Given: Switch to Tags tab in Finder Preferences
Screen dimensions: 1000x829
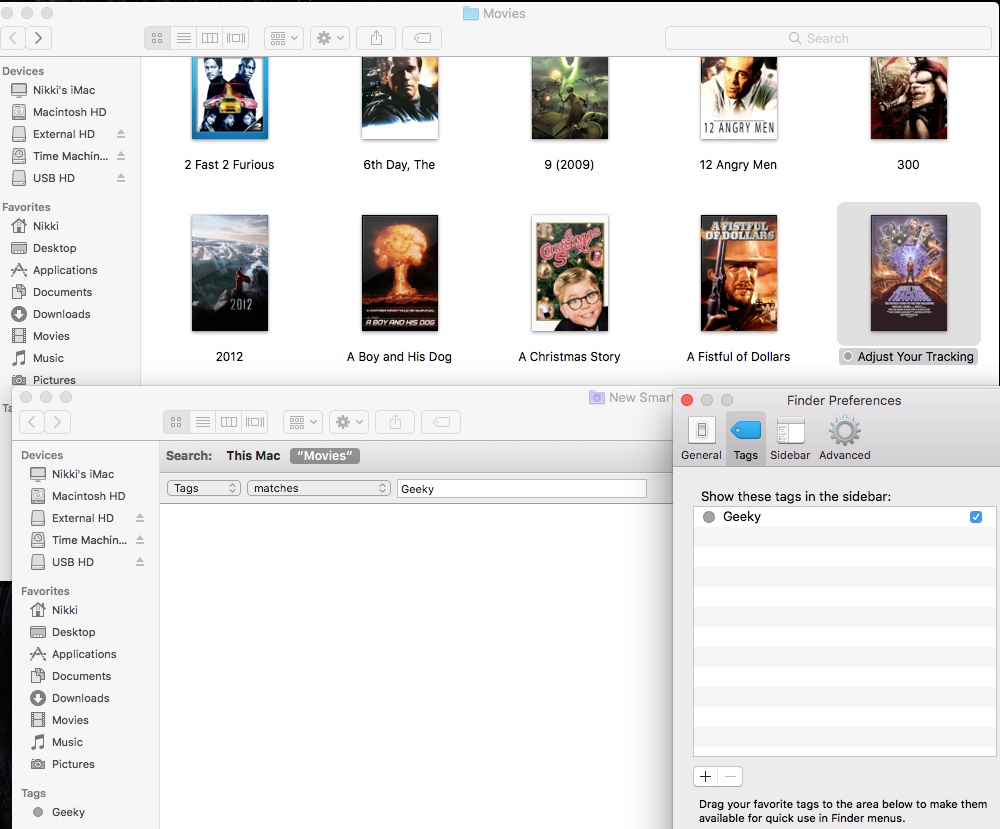Looking at the screenshot, I should click(x=746, y=439).
